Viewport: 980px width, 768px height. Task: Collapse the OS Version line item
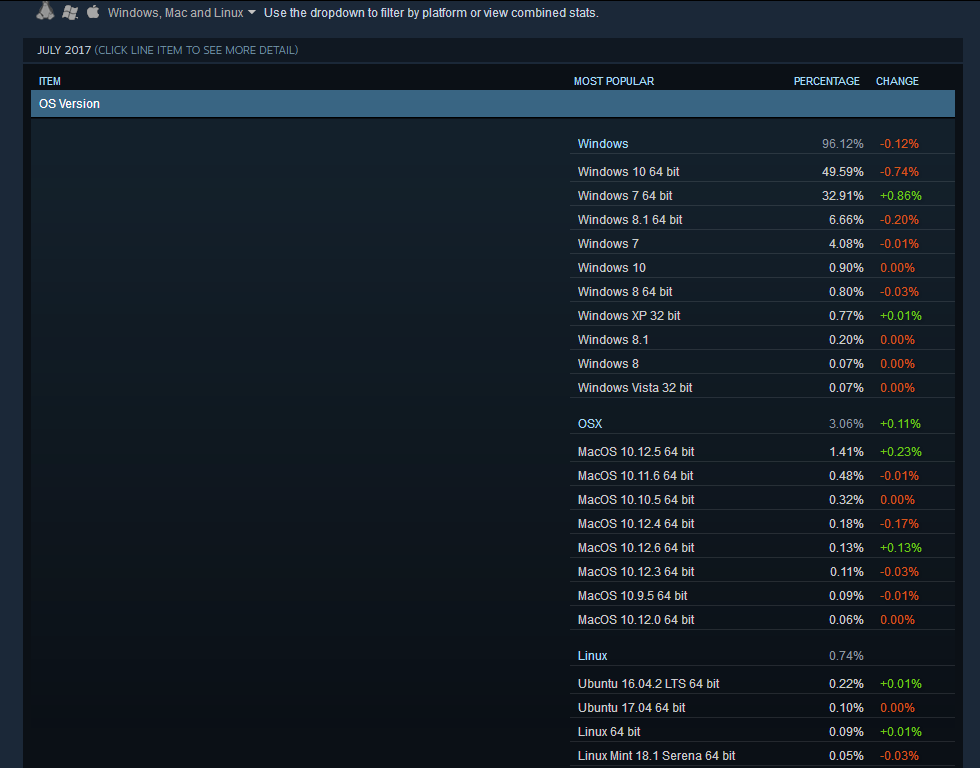492,104
